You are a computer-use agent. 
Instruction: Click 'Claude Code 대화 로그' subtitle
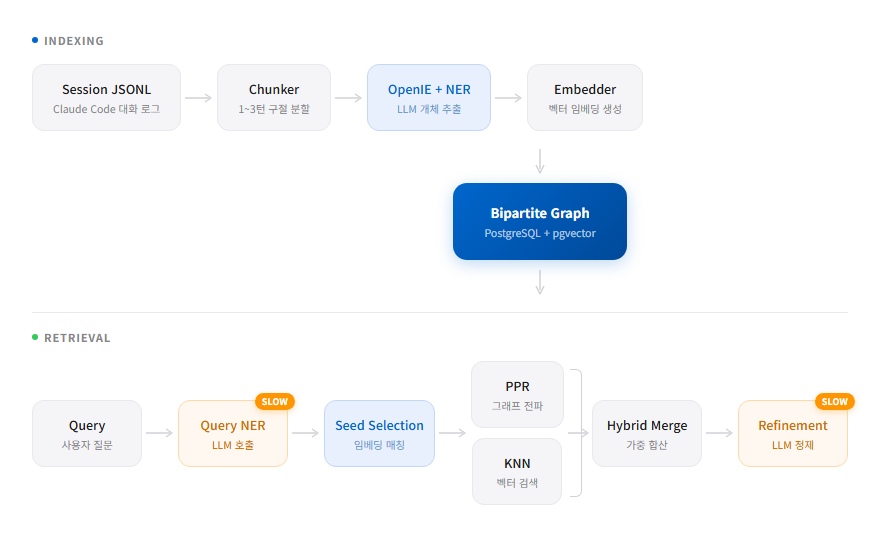[x=107, y=109]
